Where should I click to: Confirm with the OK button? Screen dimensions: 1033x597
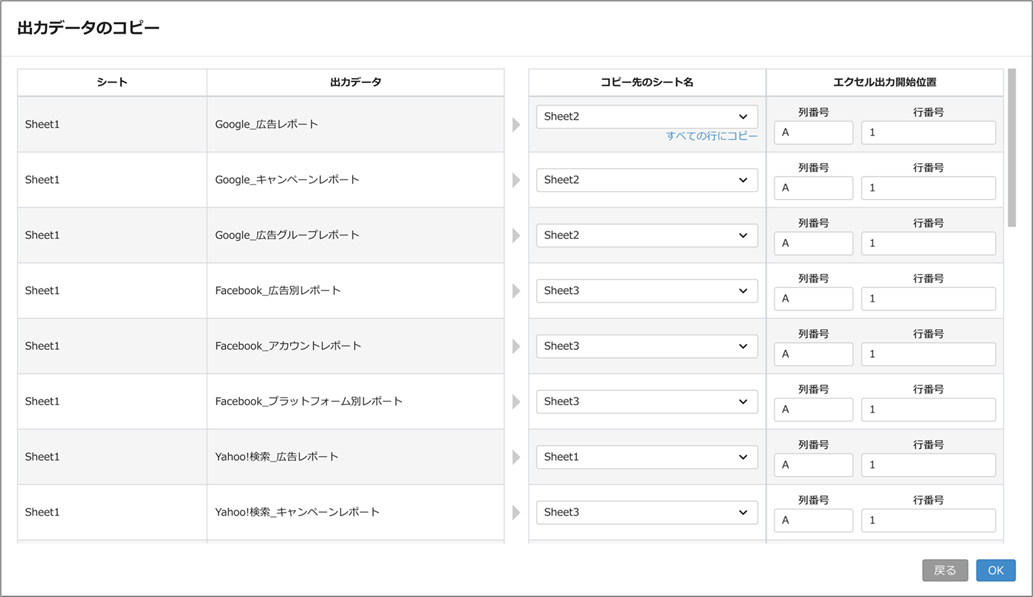[995, 570]
